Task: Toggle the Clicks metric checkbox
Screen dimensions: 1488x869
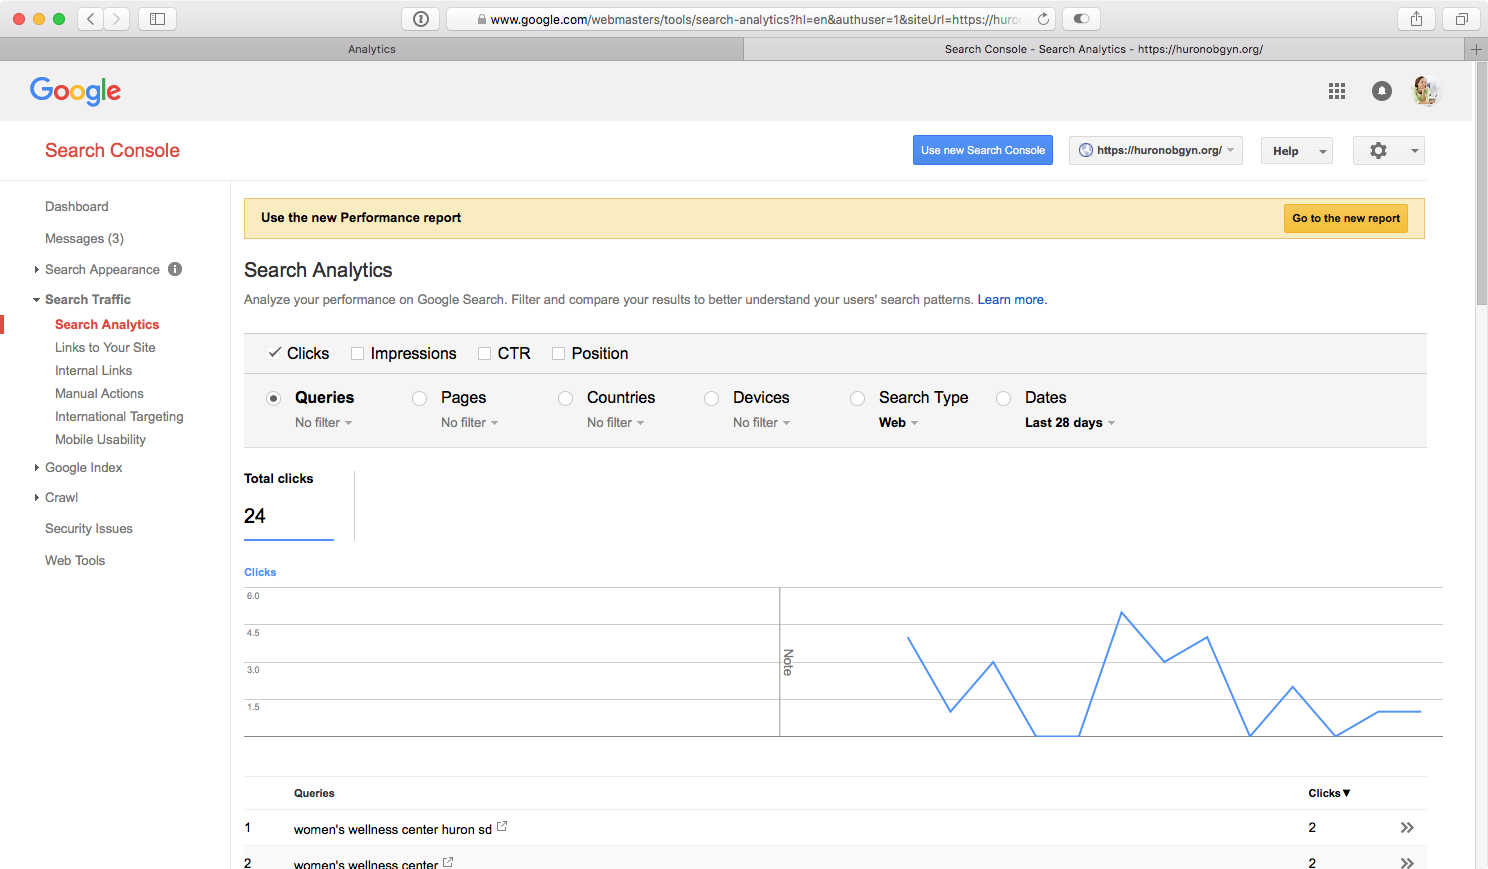Action: click(x=275, y=353)
